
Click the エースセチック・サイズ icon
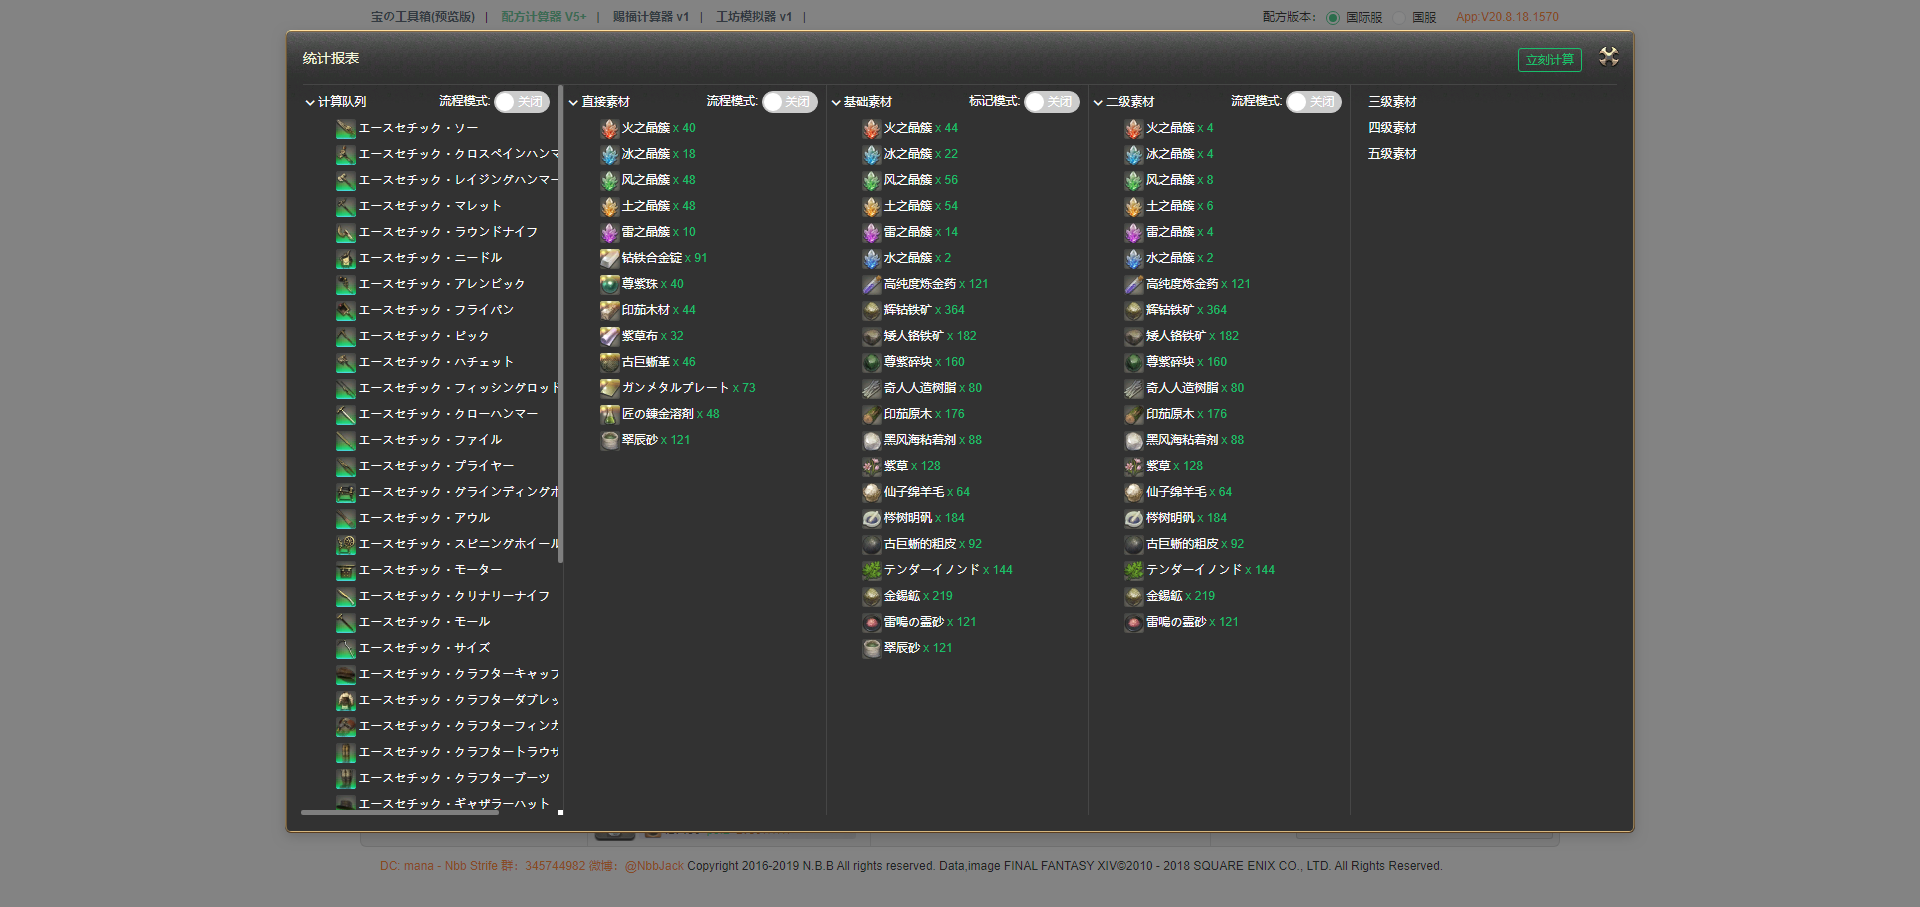[x=346, y=648]
